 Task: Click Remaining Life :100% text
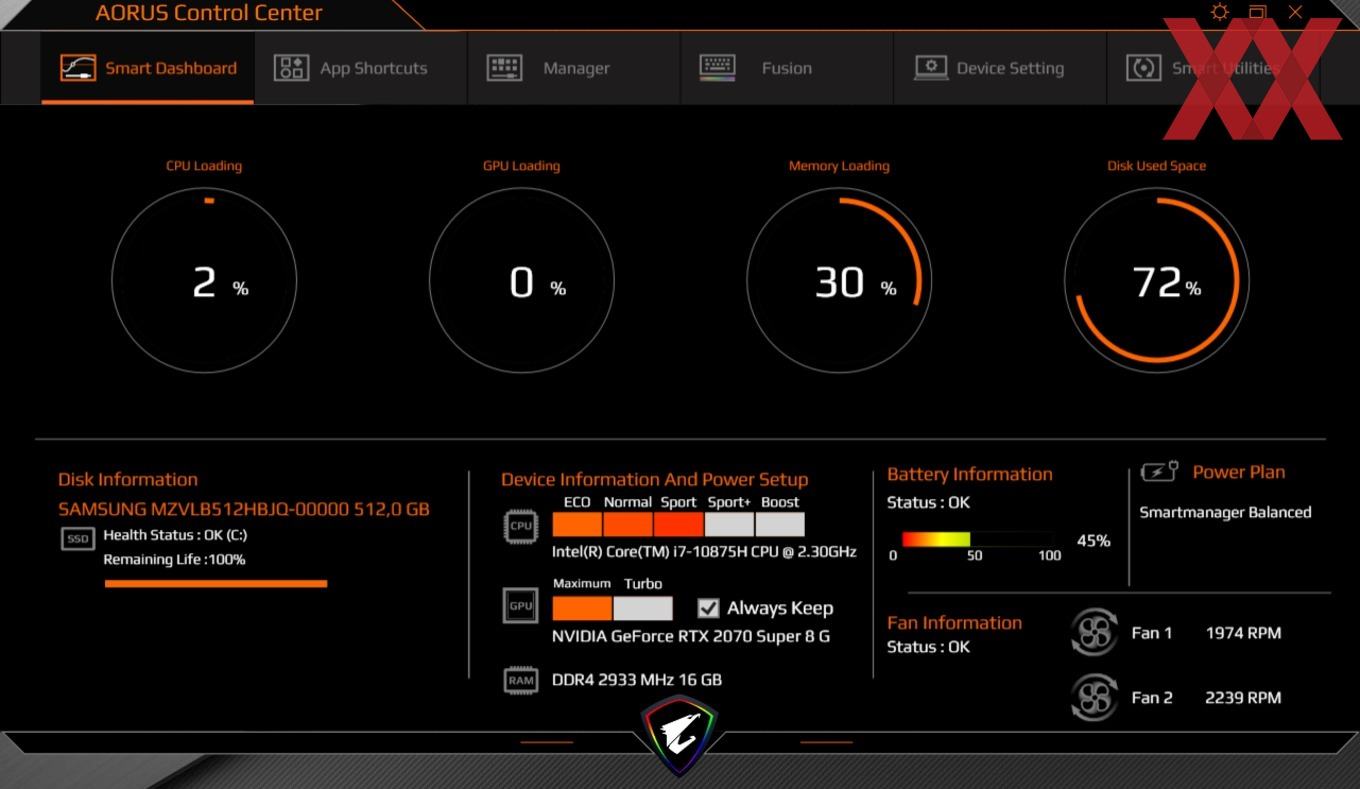174,559
